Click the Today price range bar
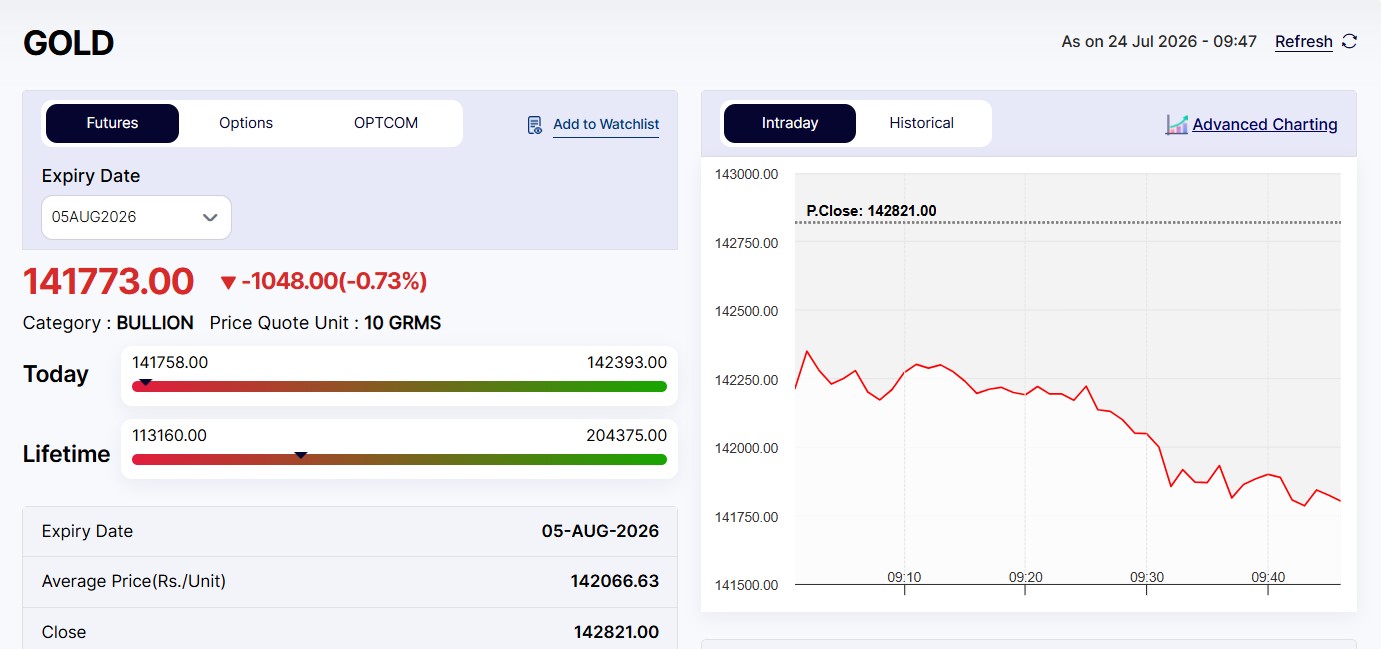1381x649 pixels. 399,386
